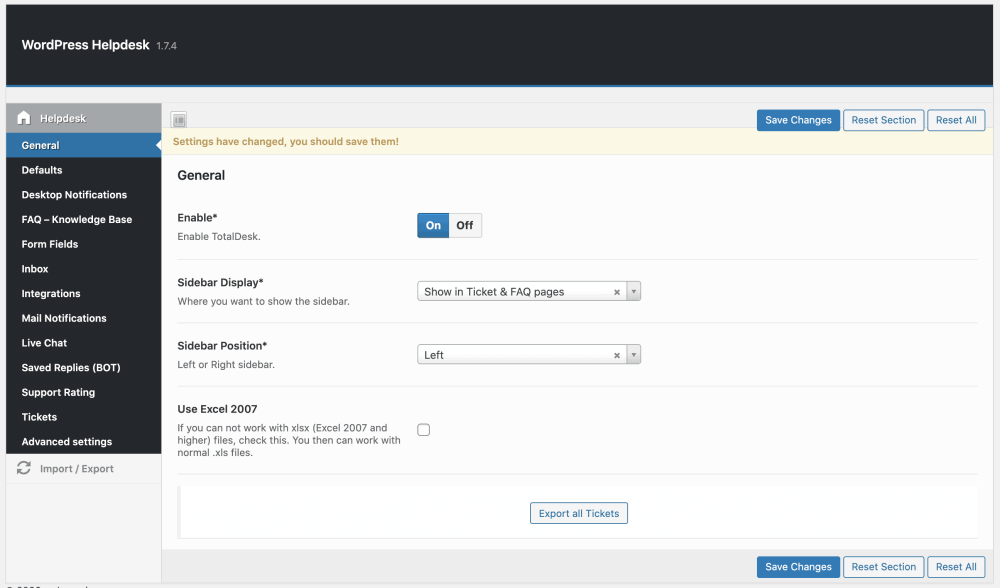Disable TotalDesk by clicking Off

[x=464, y=225]
